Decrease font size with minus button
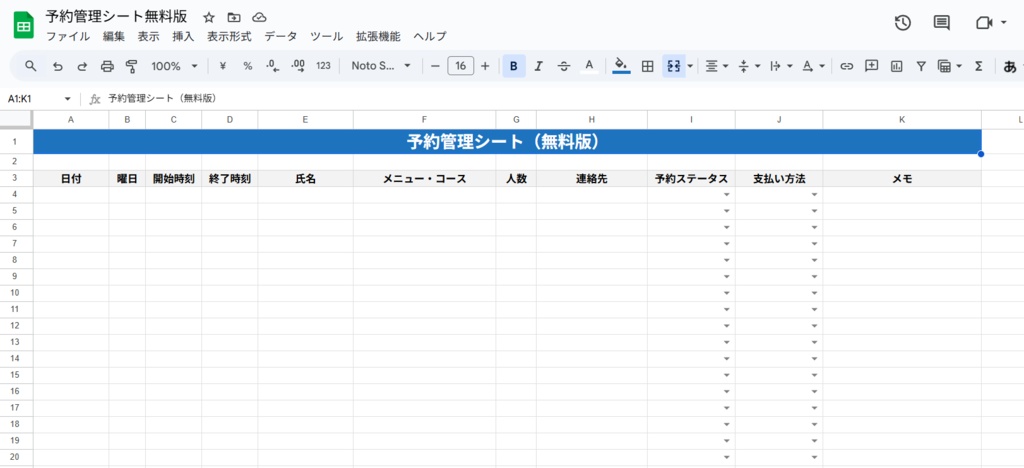1024x468 pixels. click(435, 66)
